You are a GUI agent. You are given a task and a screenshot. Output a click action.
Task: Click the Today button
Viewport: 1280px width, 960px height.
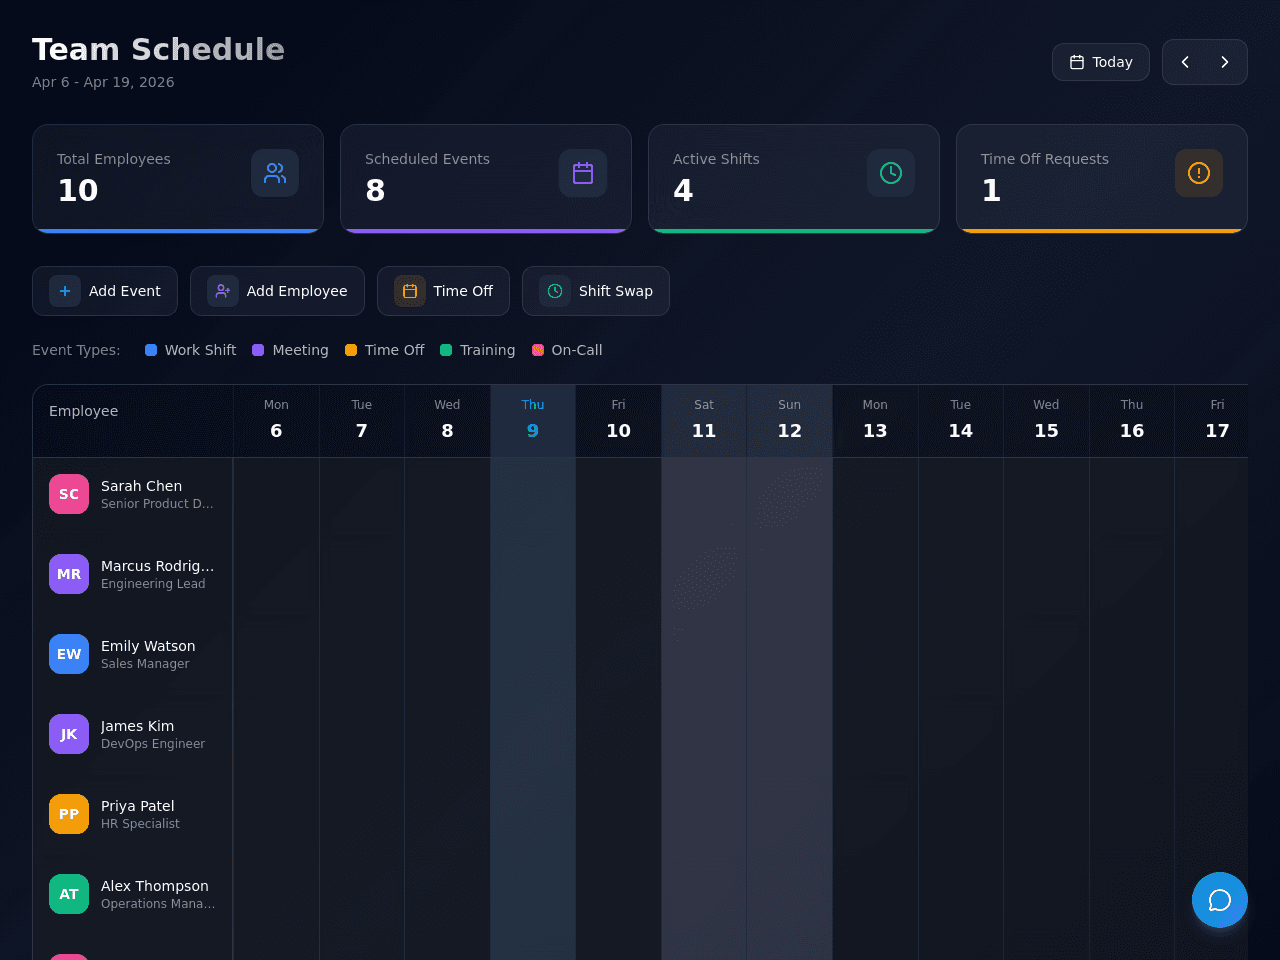[x=1101, y=62]
